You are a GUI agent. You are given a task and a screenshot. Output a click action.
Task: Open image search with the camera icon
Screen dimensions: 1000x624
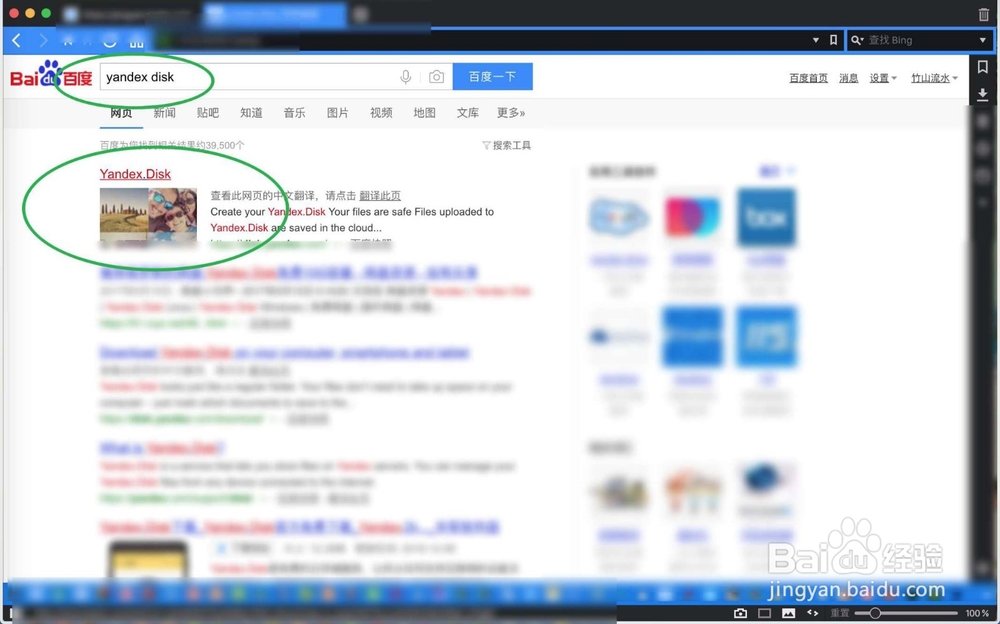coord(436,77)
